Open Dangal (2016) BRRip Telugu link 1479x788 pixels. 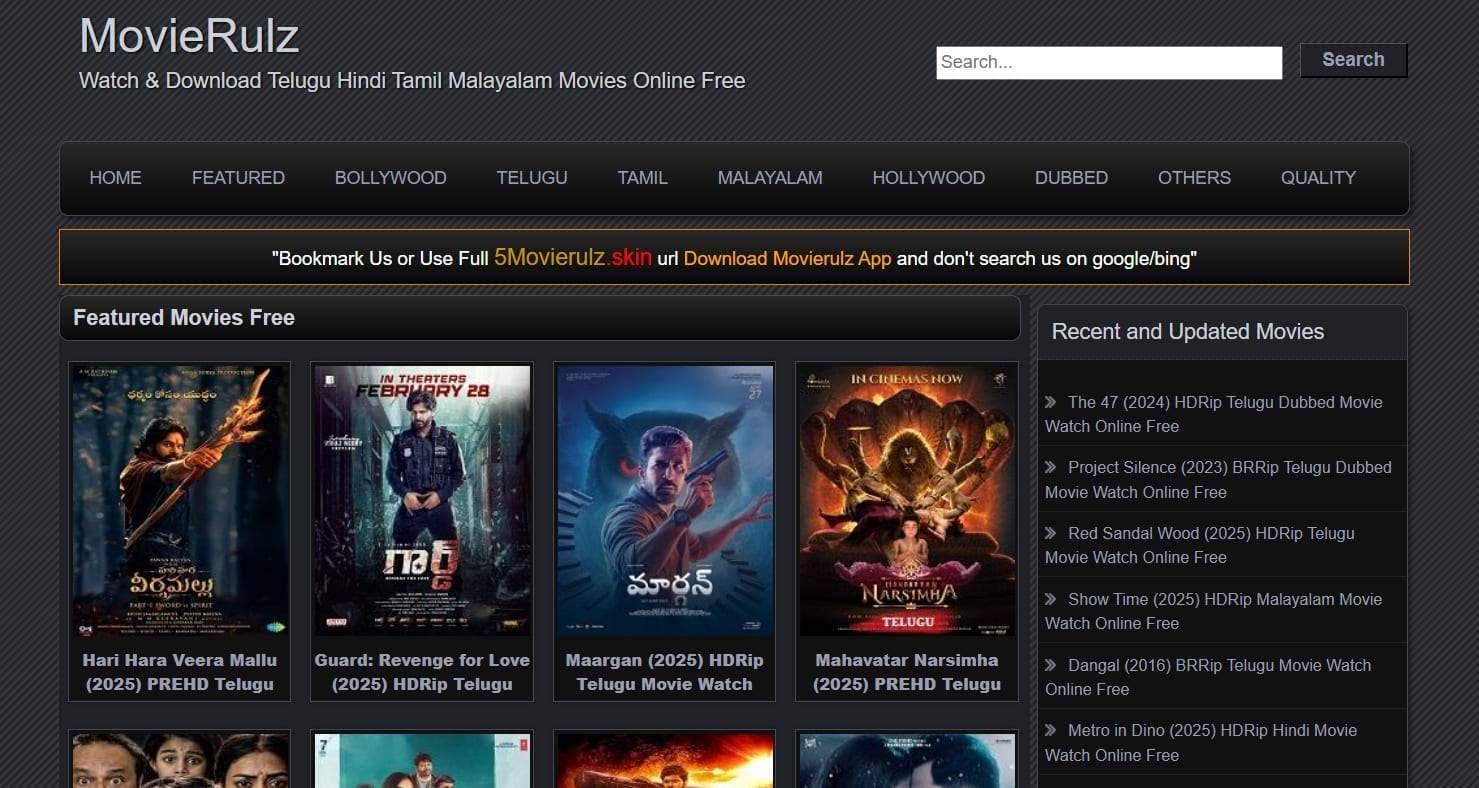click(1208, 677)
